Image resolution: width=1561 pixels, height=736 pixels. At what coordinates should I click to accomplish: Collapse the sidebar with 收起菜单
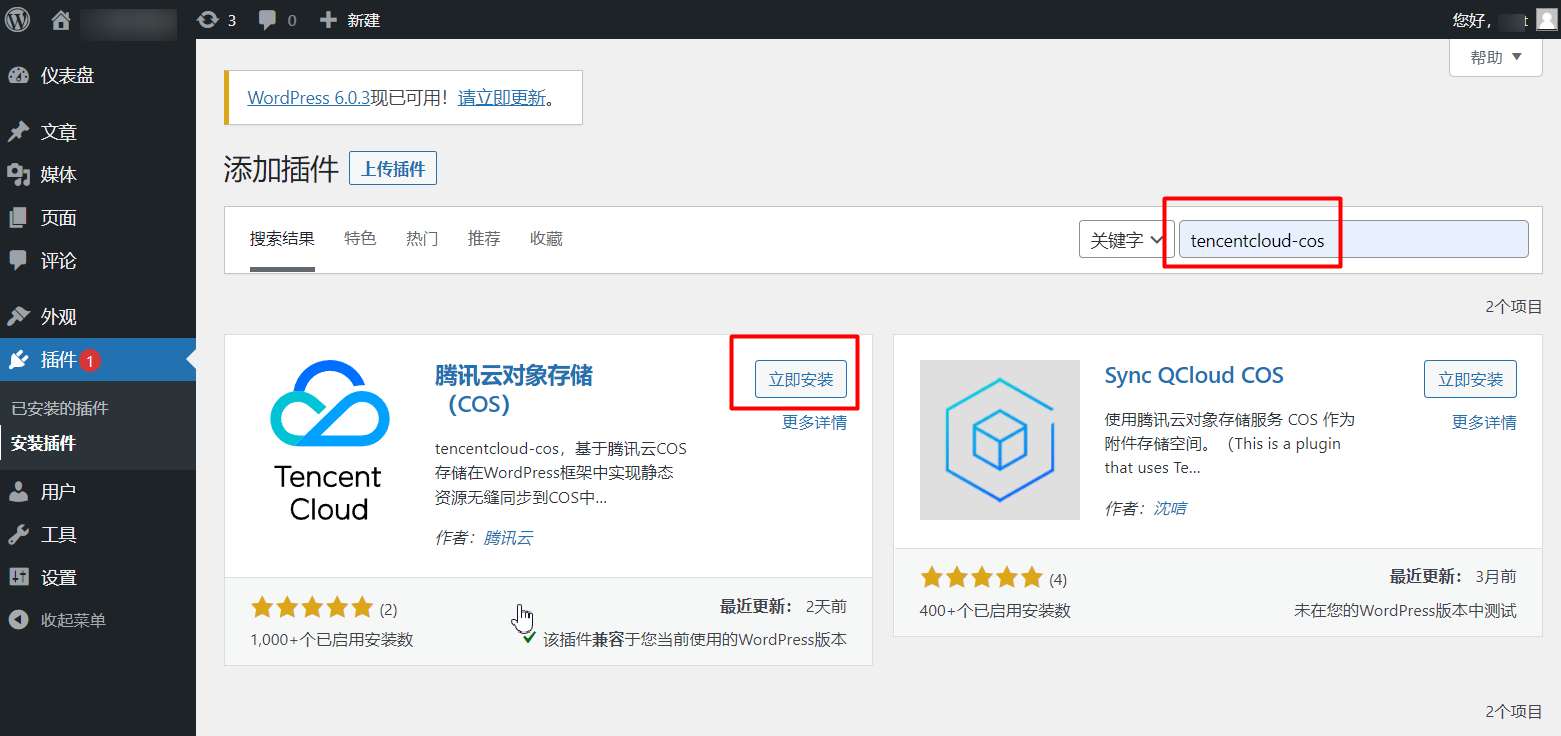(72, 620)
